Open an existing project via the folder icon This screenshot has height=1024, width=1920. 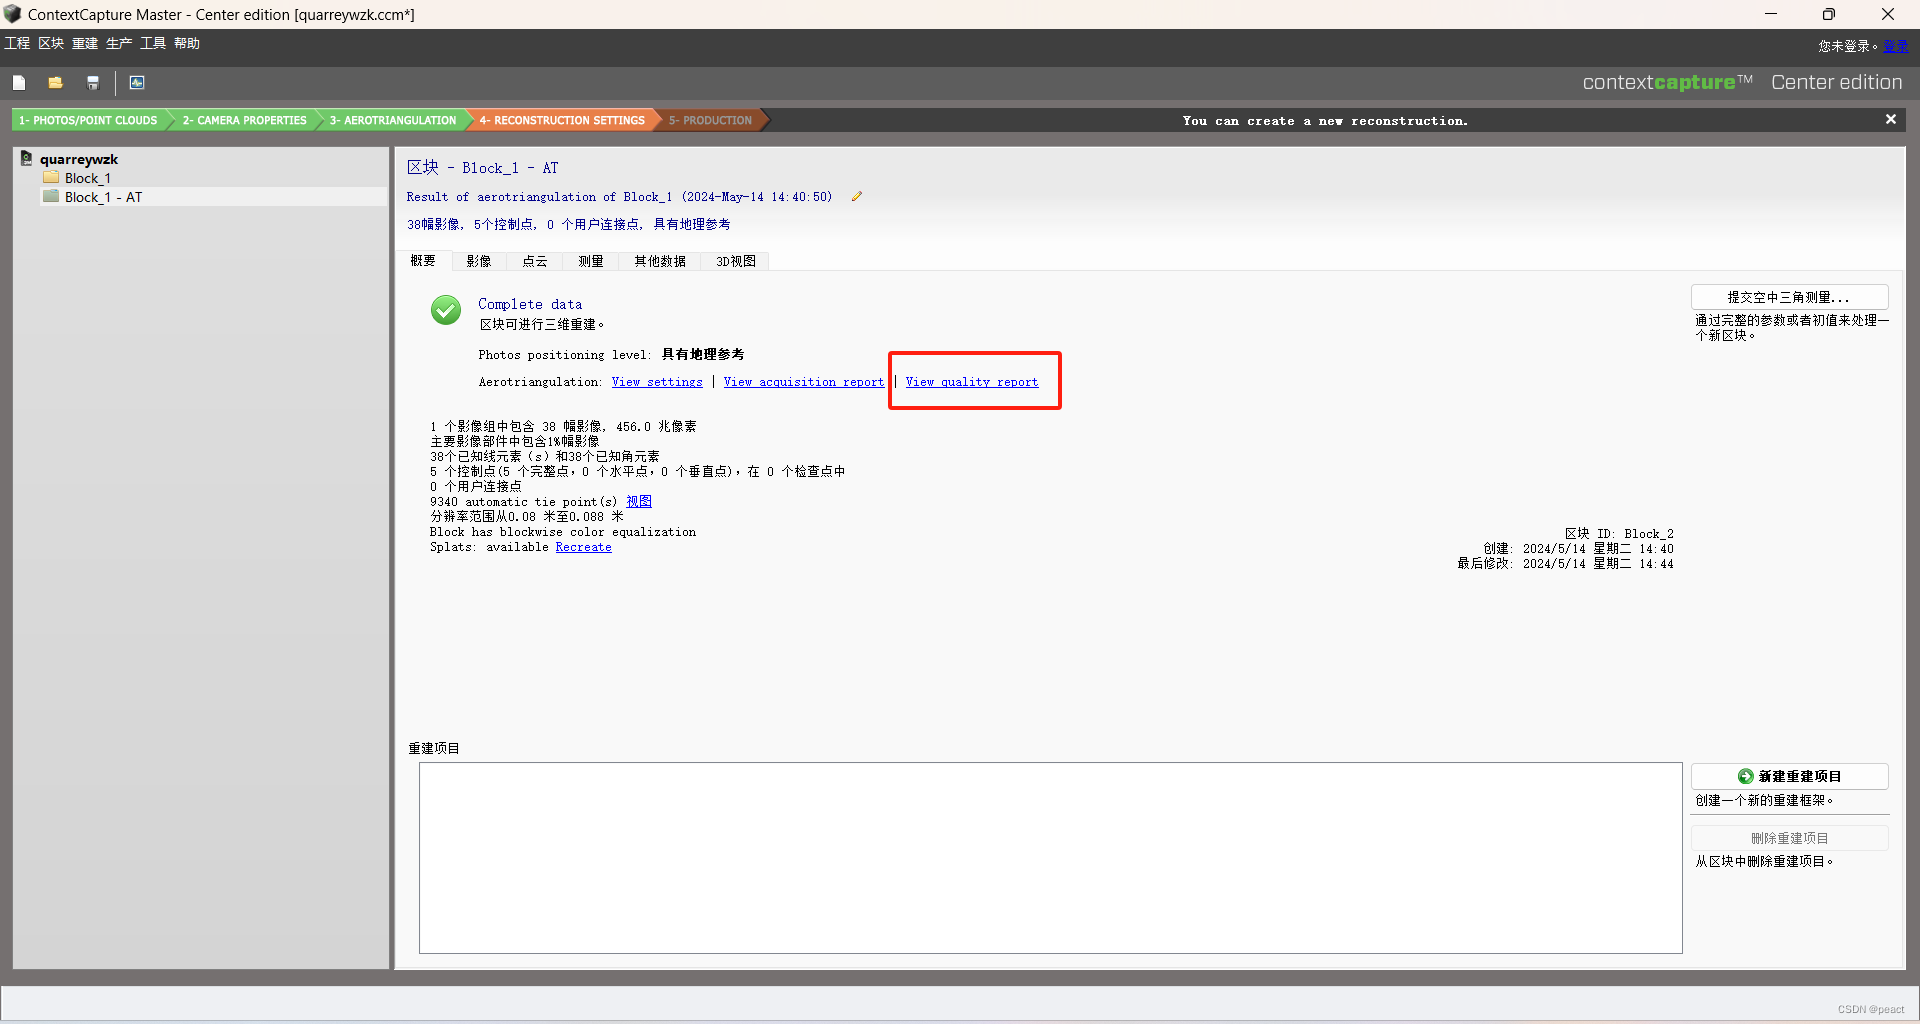[55, 82]
